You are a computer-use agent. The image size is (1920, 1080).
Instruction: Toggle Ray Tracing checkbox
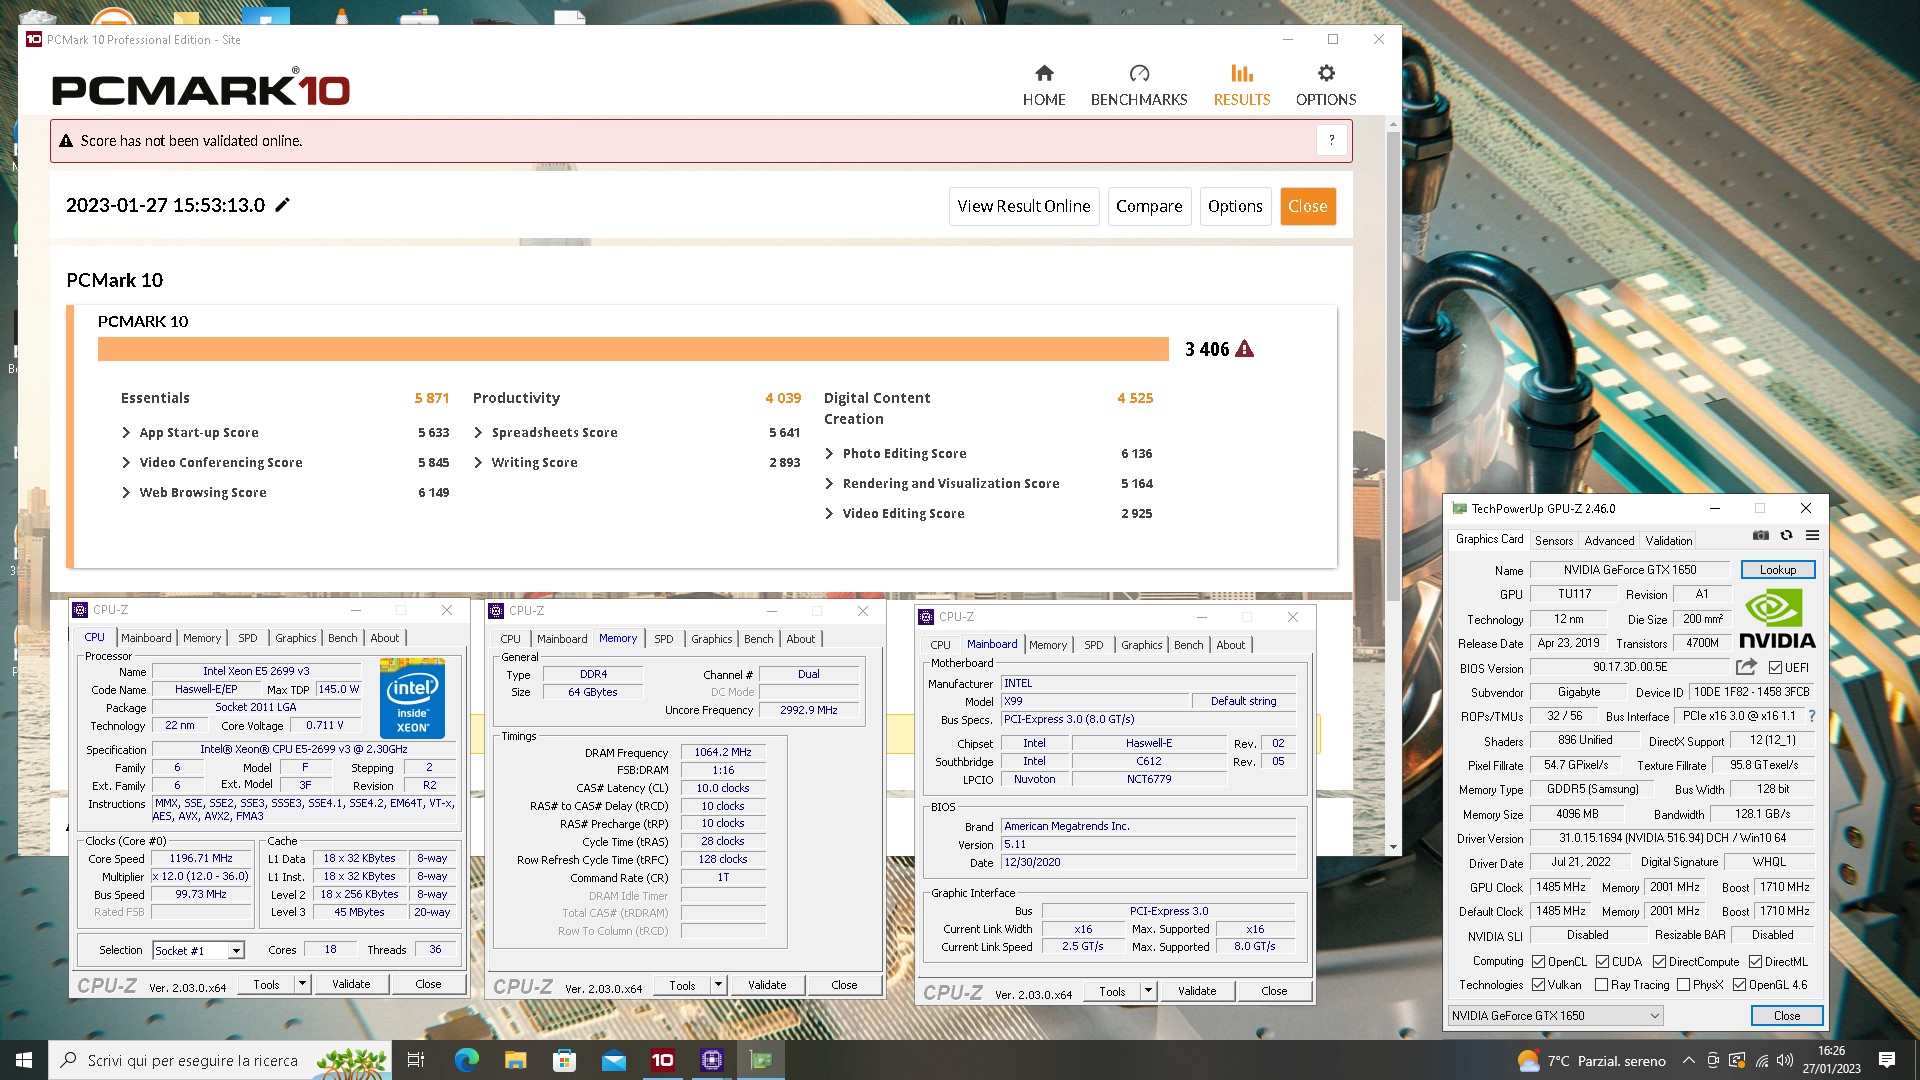[x=1602, y=985]
